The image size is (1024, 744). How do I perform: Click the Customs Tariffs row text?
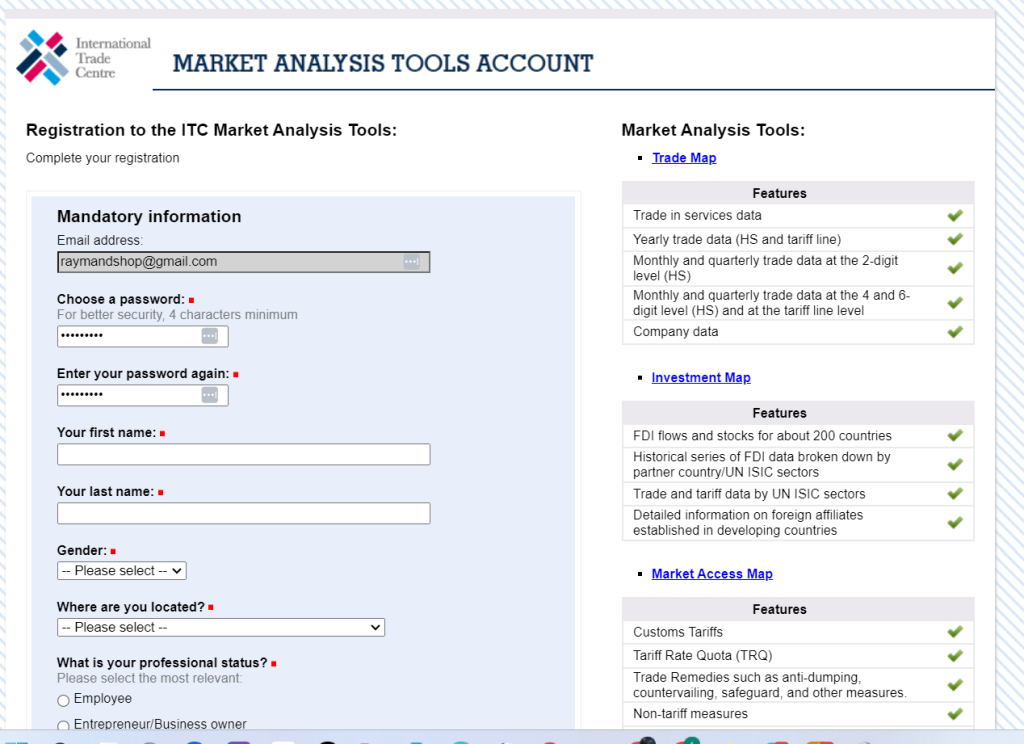[x=678, y=632]
